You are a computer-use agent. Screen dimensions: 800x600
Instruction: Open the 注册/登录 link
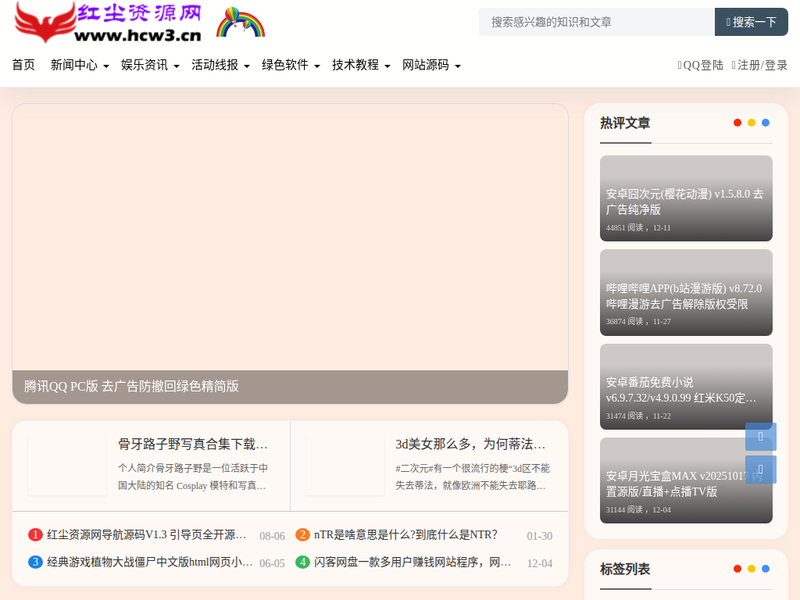point(760,65)
